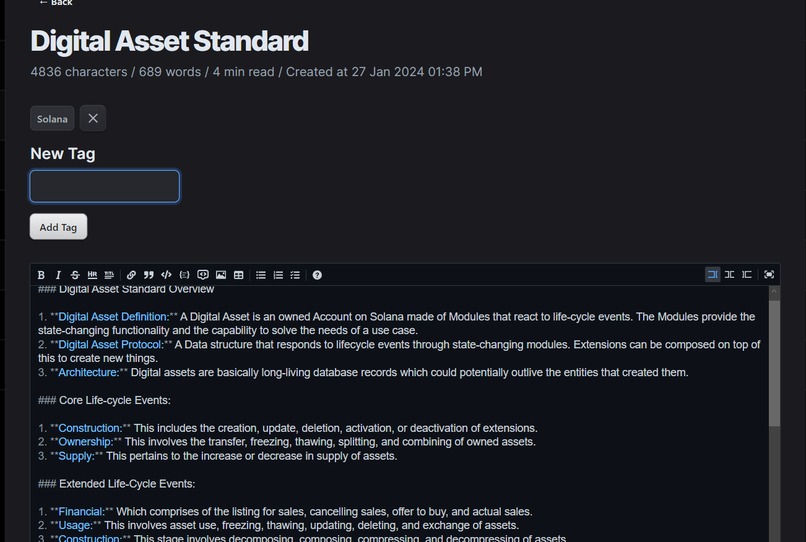
Task: Focus the New Tag input field
Action: tap(105, 186)
